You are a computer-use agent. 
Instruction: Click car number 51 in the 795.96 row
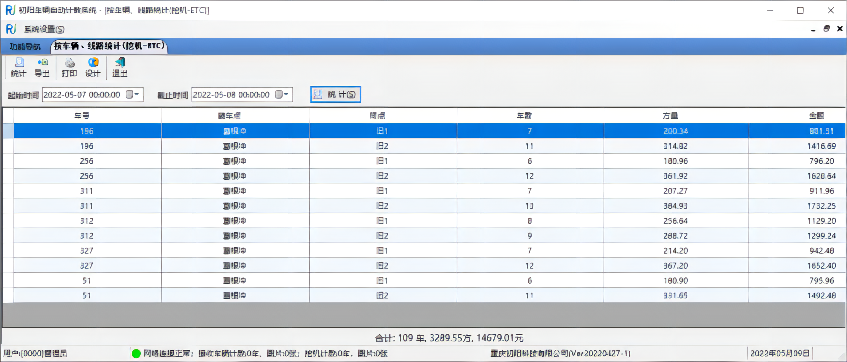87,281
